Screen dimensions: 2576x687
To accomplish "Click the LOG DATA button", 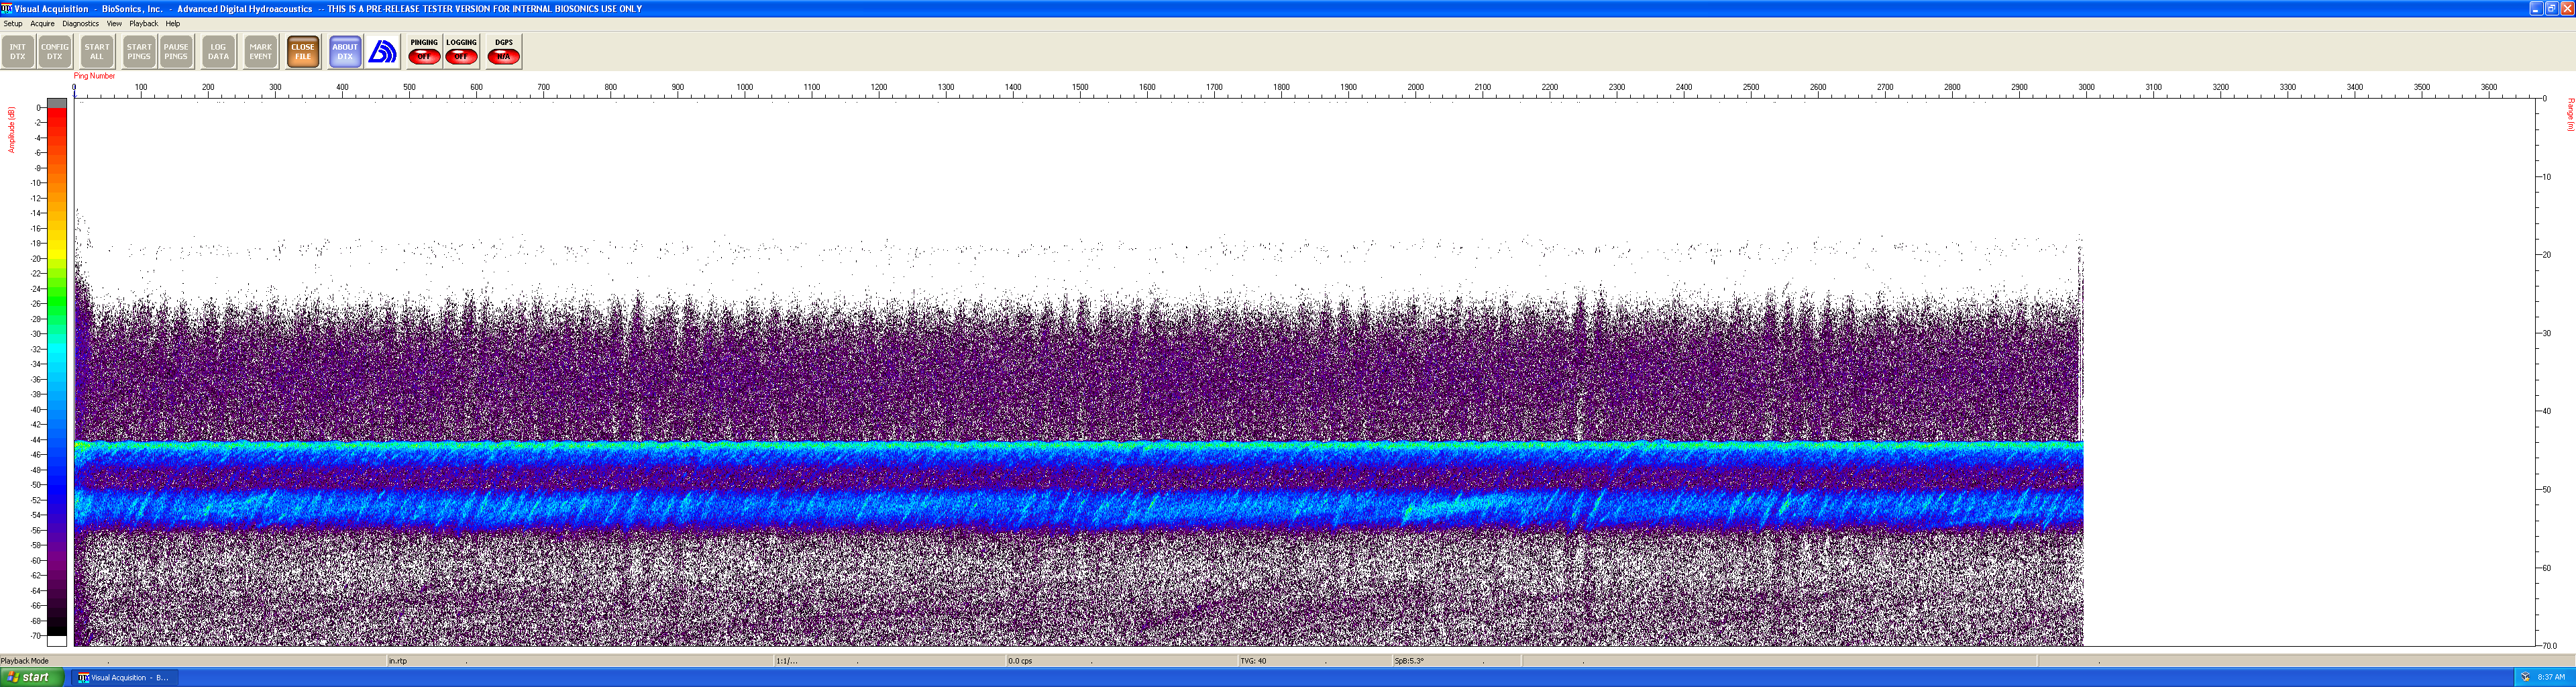I will (218, 52).
